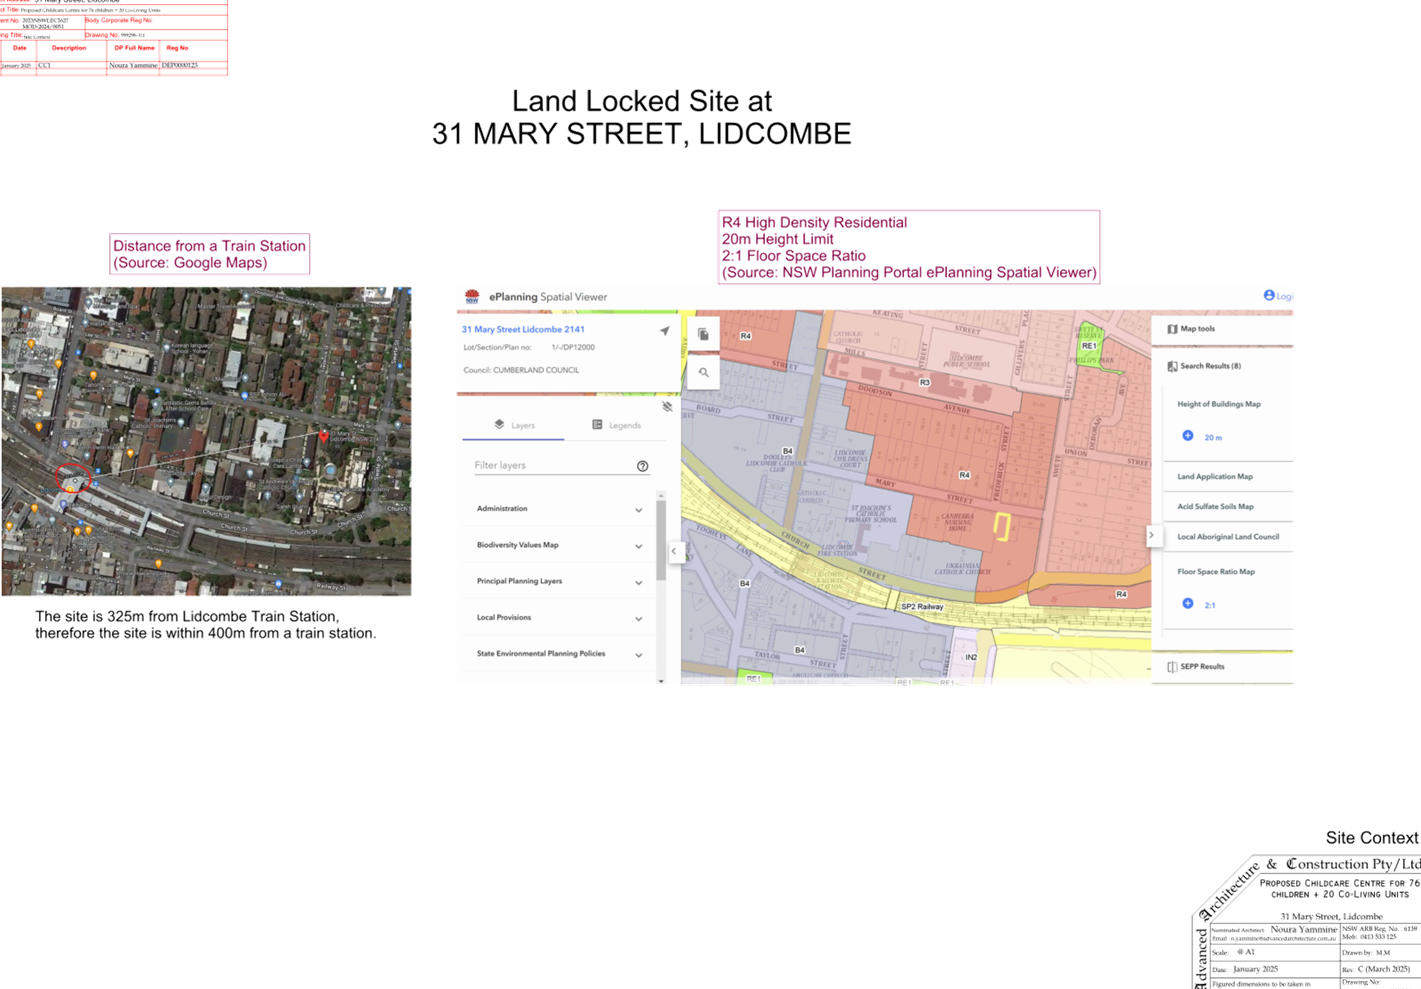Click the red circled train station on aerial map
This screenshot has width=1421, height=989.
click(x=73, y=479)
